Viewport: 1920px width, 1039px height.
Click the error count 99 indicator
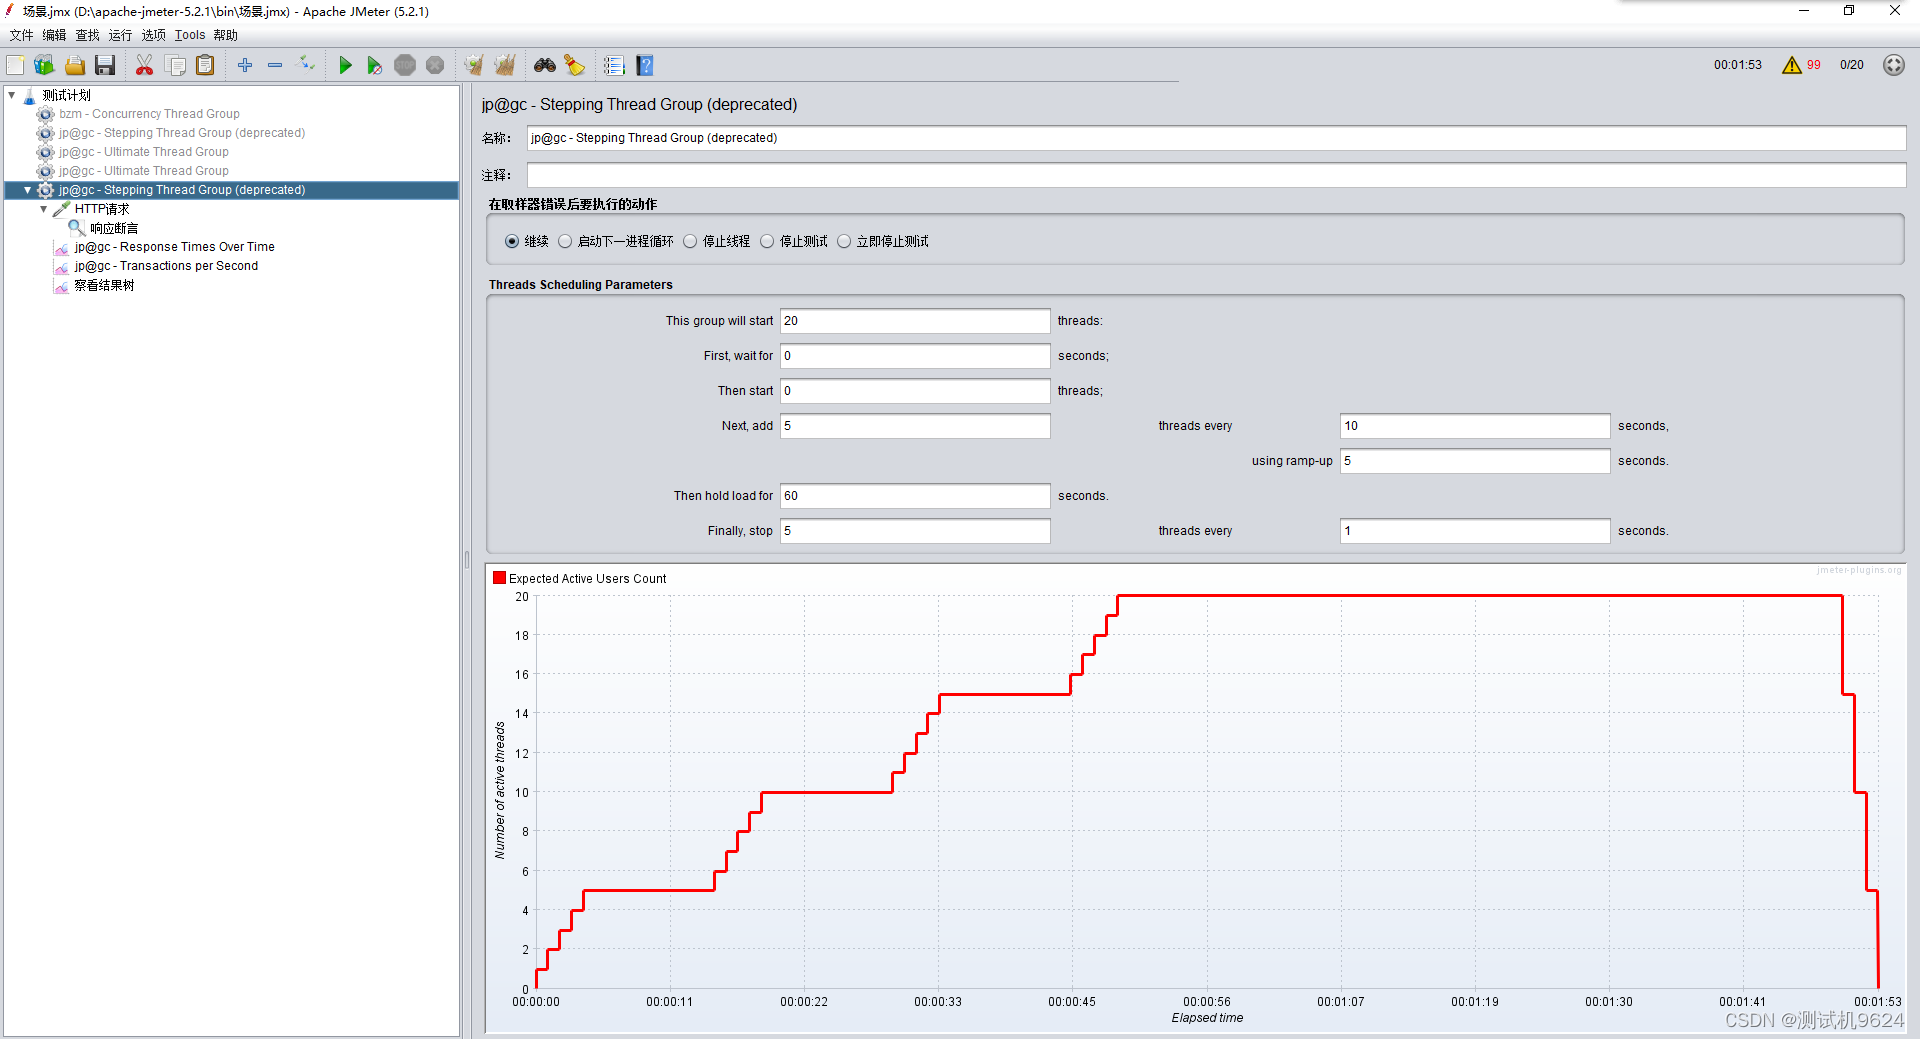coord(1813,65)
